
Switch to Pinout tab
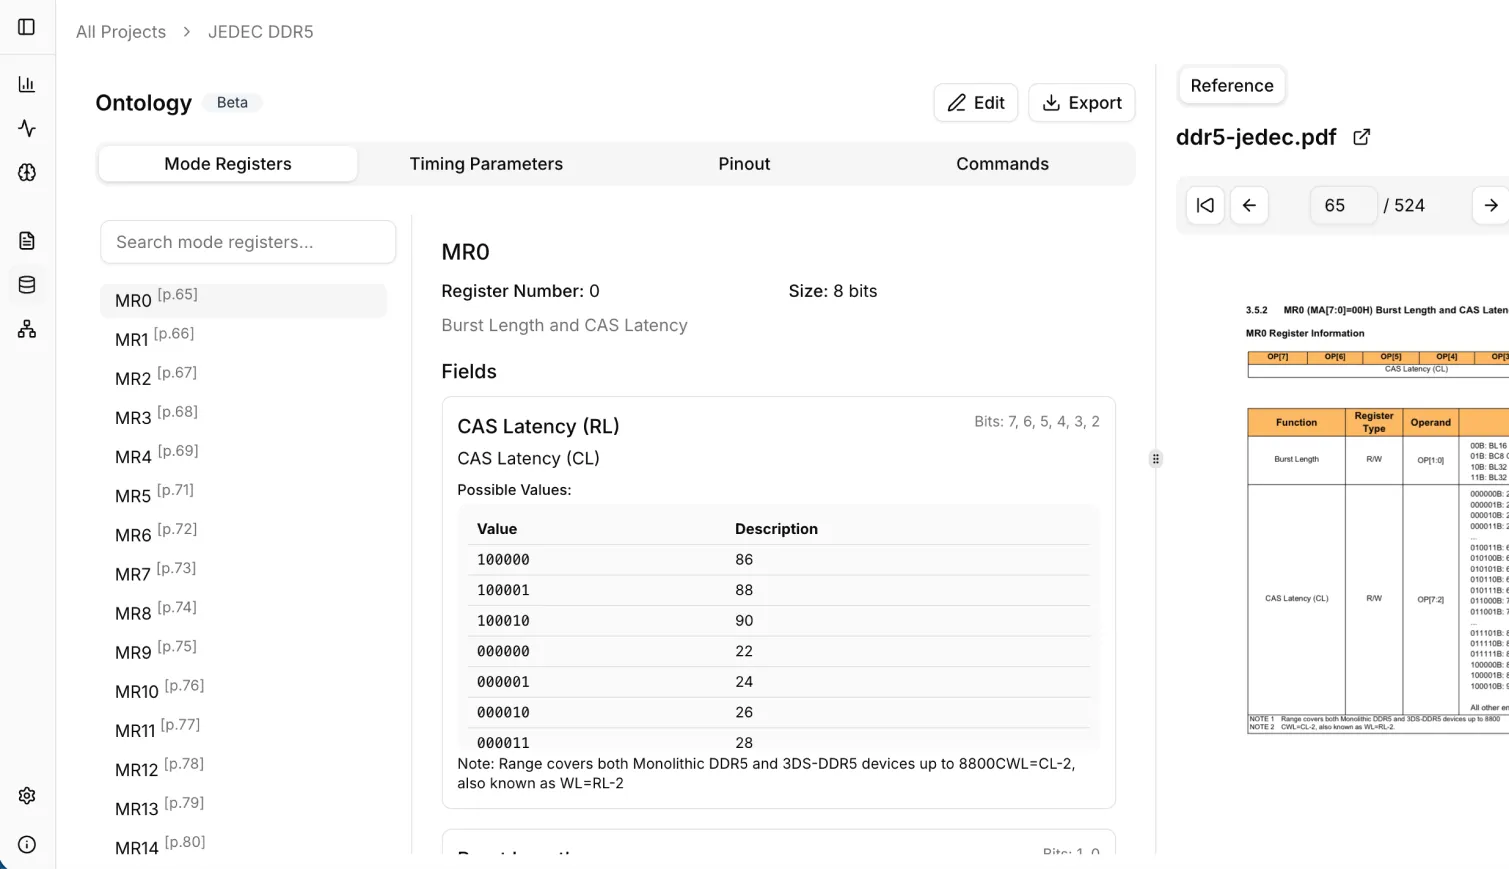pyautogui.click(x=744, y=164)
